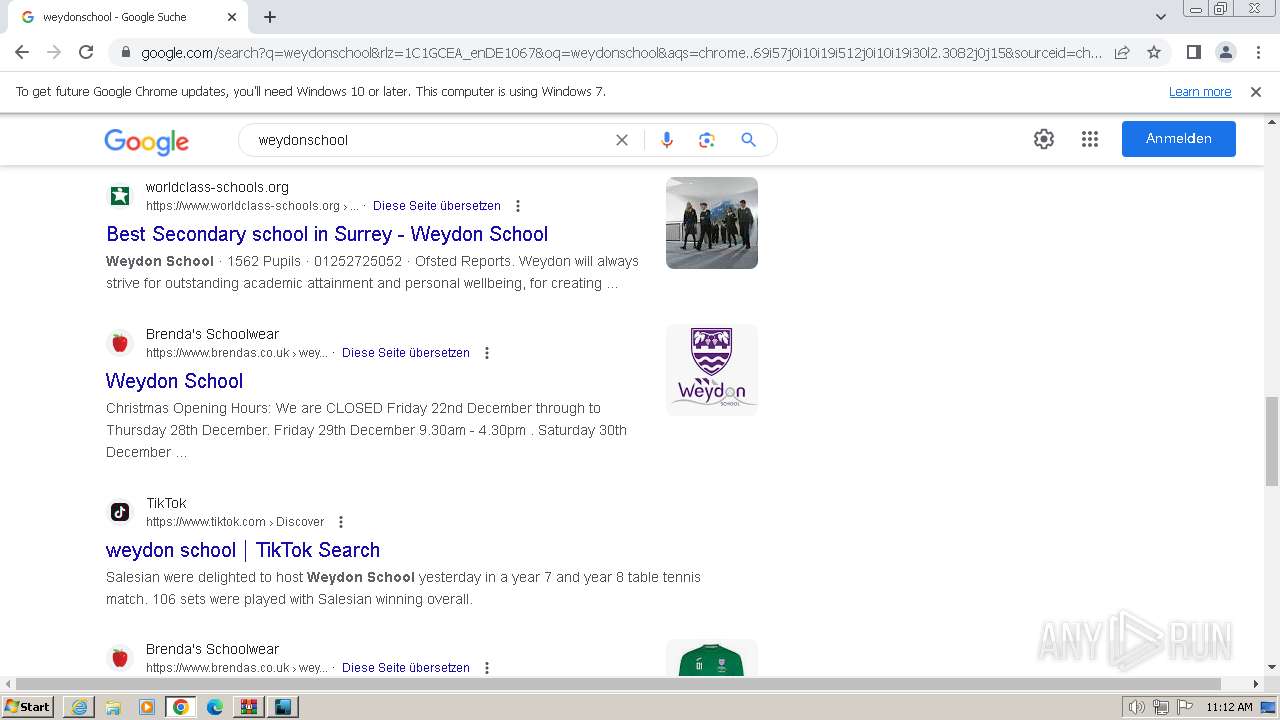The image size is (1280, 720).
Task: Open weydon school TikTok Search result
Action: (x=243, y=550)
